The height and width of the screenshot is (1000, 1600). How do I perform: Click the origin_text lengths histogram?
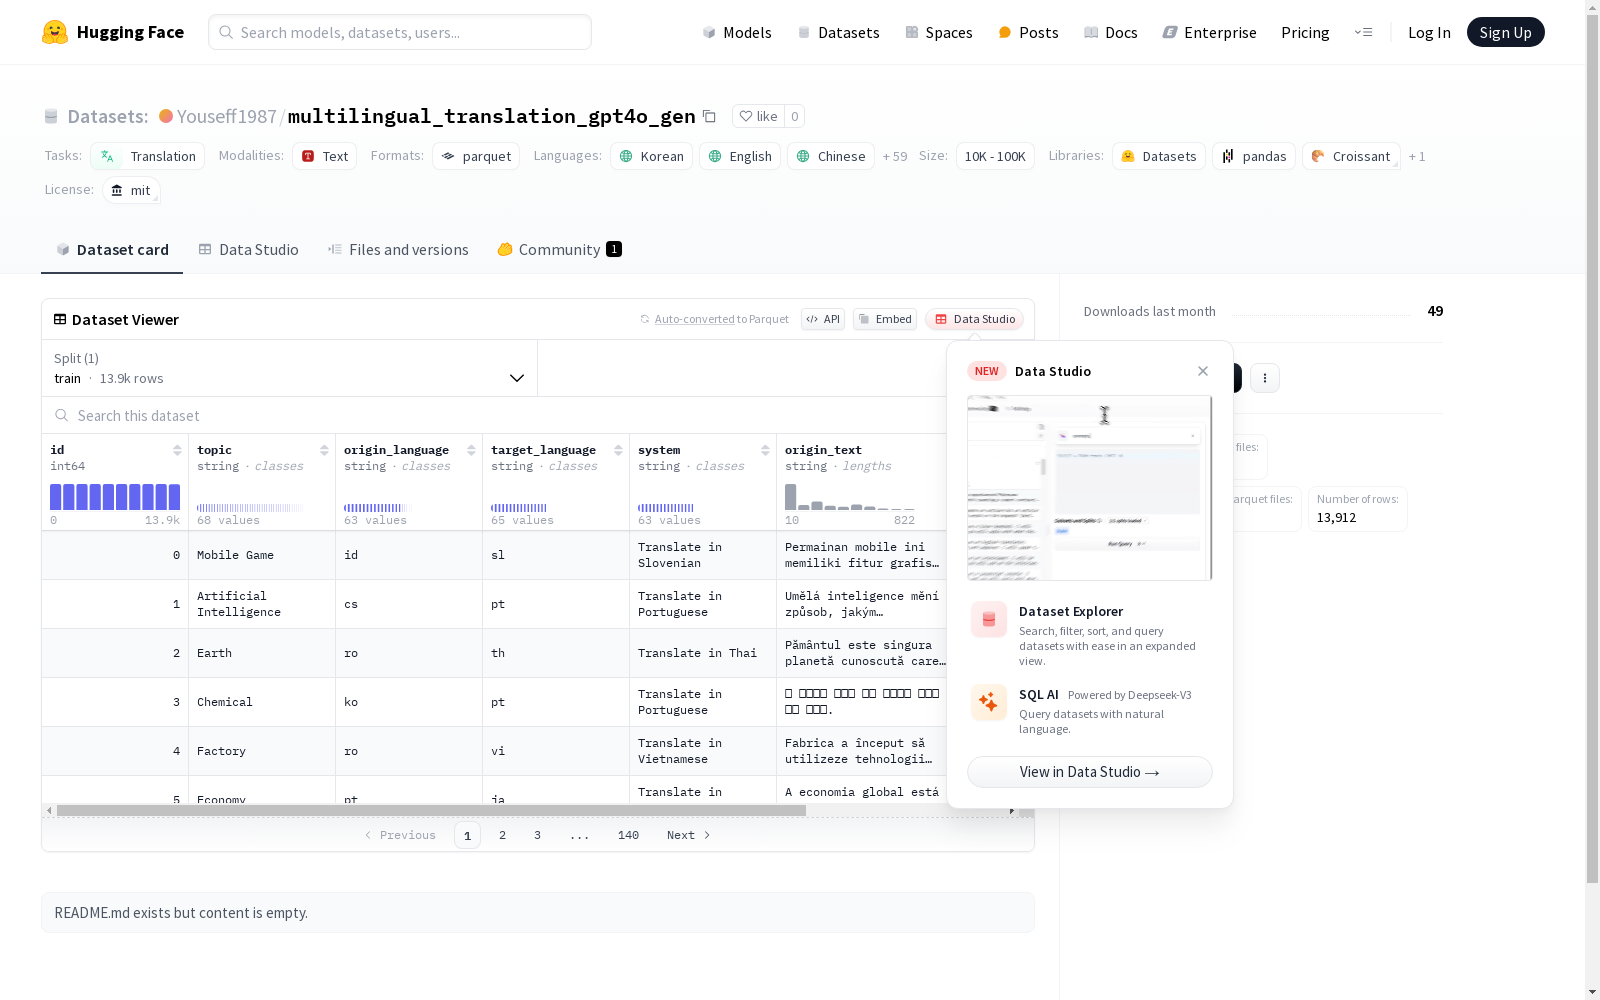(850, 497)
